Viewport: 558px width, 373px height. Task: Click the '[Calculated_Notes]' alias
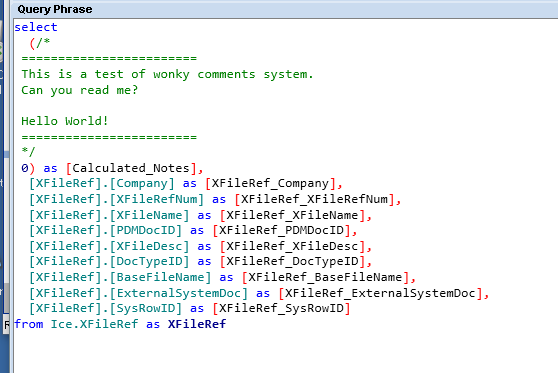click(131, 168)
